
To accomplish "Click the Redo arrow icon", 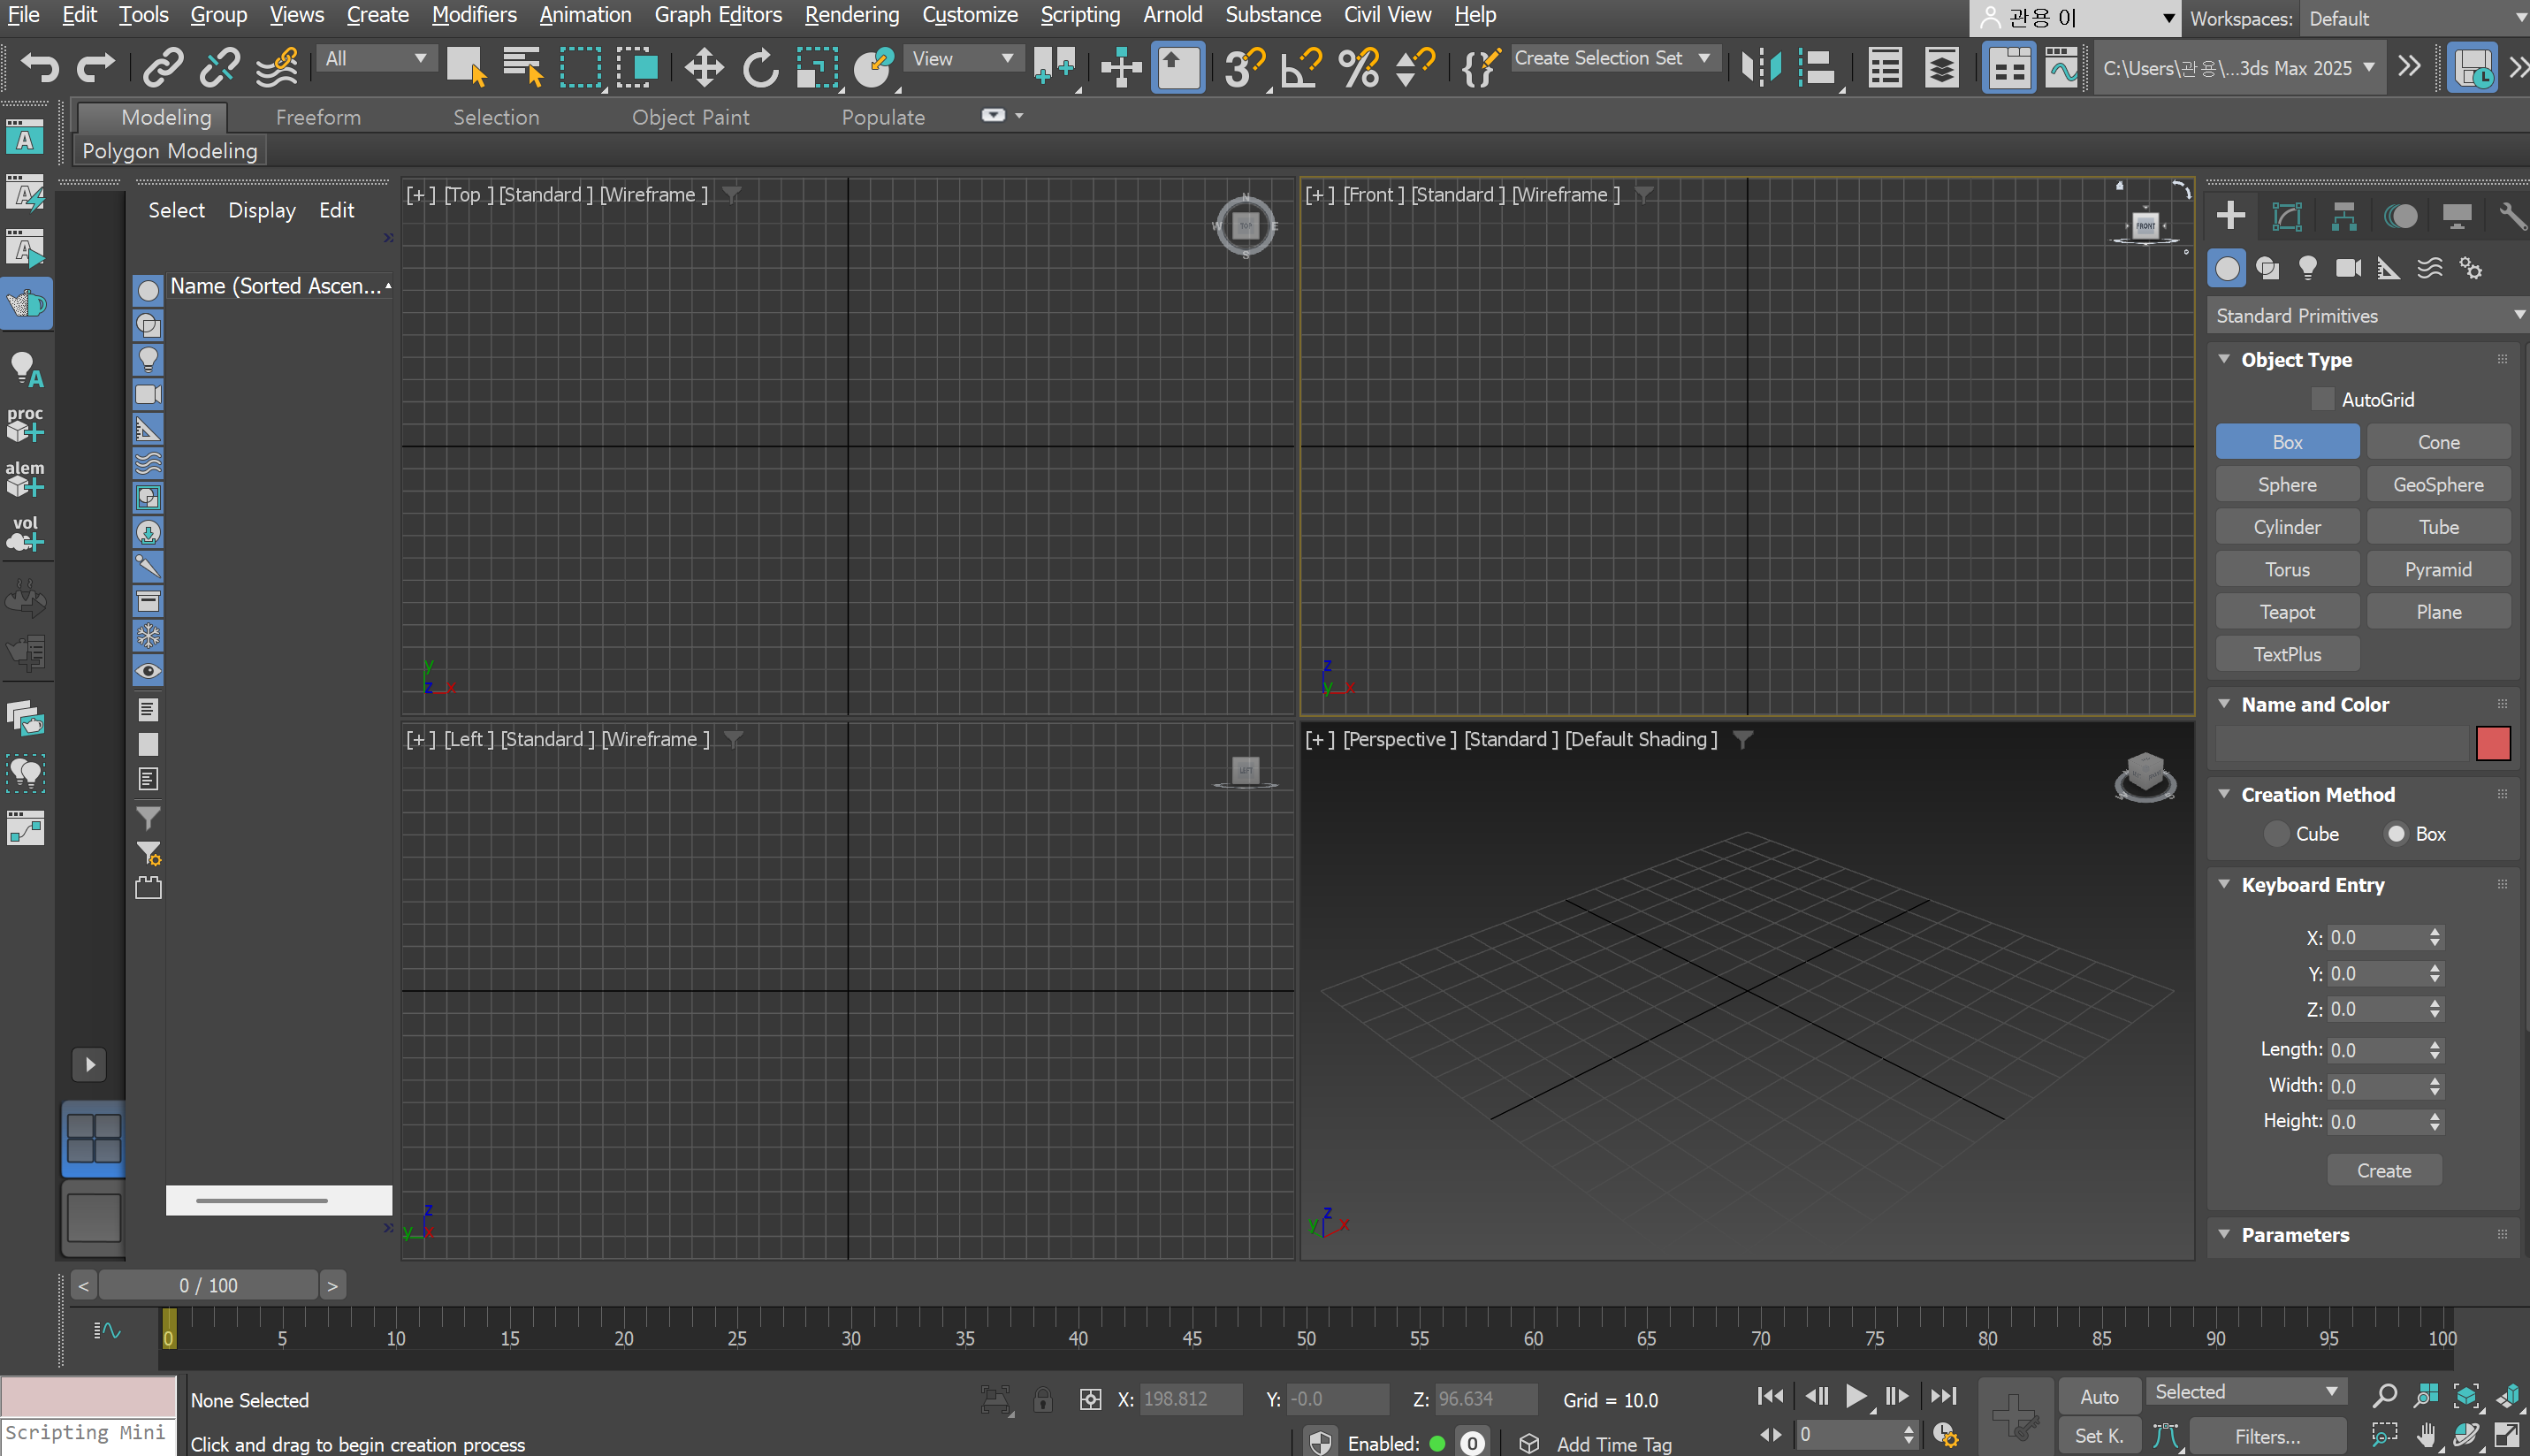I will [x=96, y=67].
